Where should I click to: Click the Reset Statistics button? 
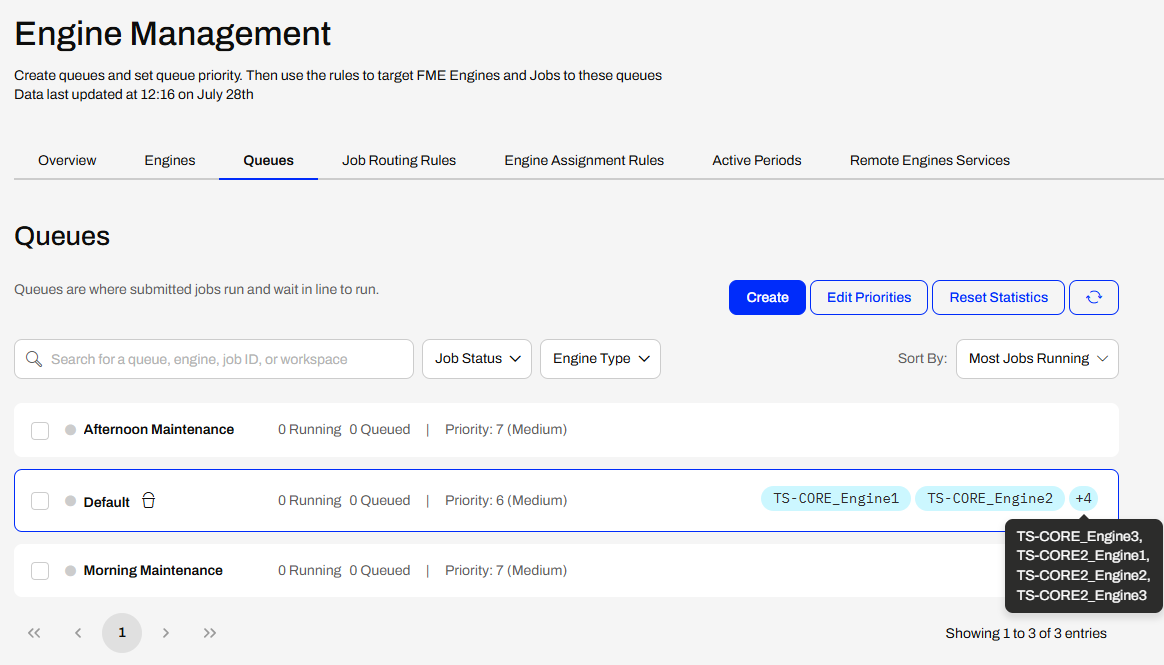998,298
